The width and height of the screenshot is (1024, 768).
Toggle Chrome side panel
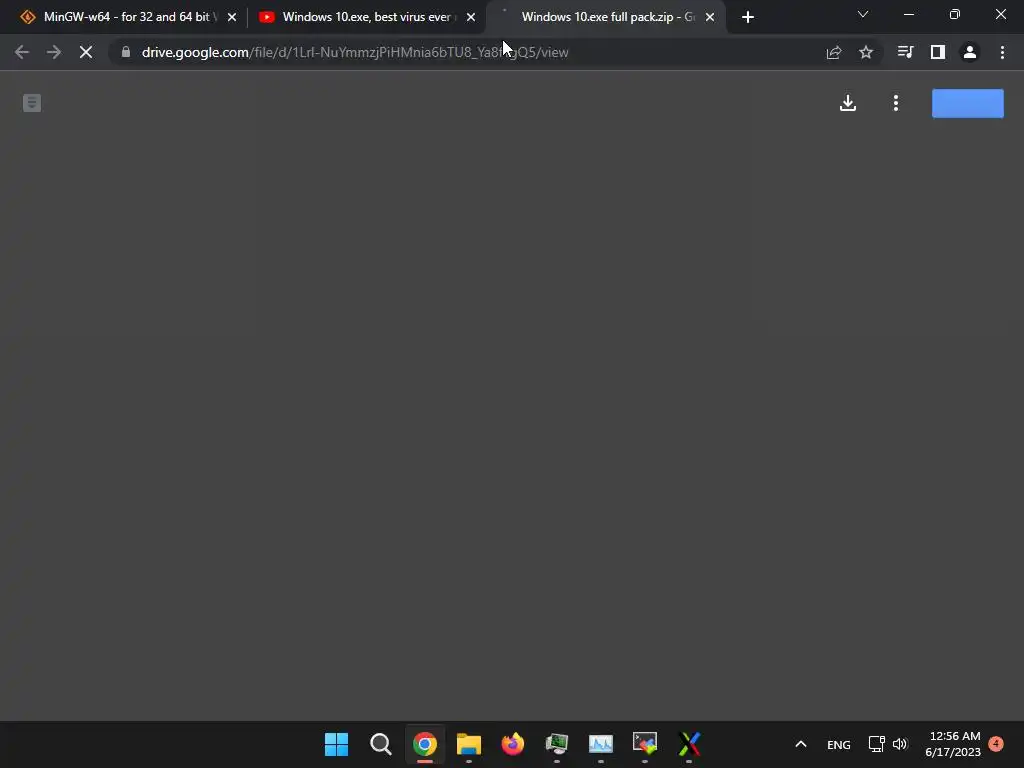tap(938, 52)
